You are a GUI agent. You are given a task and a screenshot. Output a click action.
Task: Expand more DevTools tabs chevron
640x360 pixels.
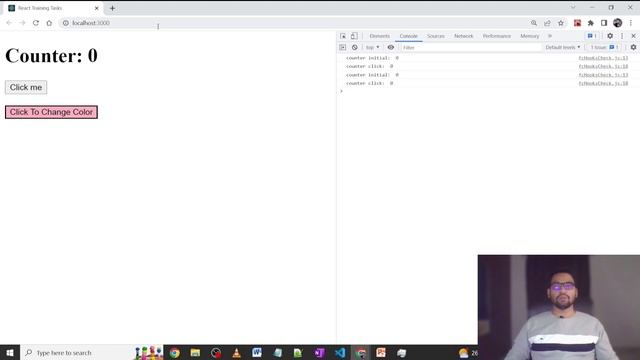550,36
